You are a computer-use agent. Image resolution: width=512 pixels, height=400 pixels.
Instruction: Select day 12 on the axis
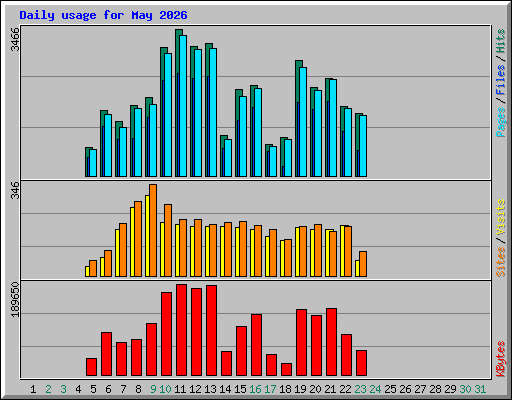point(195,389)
